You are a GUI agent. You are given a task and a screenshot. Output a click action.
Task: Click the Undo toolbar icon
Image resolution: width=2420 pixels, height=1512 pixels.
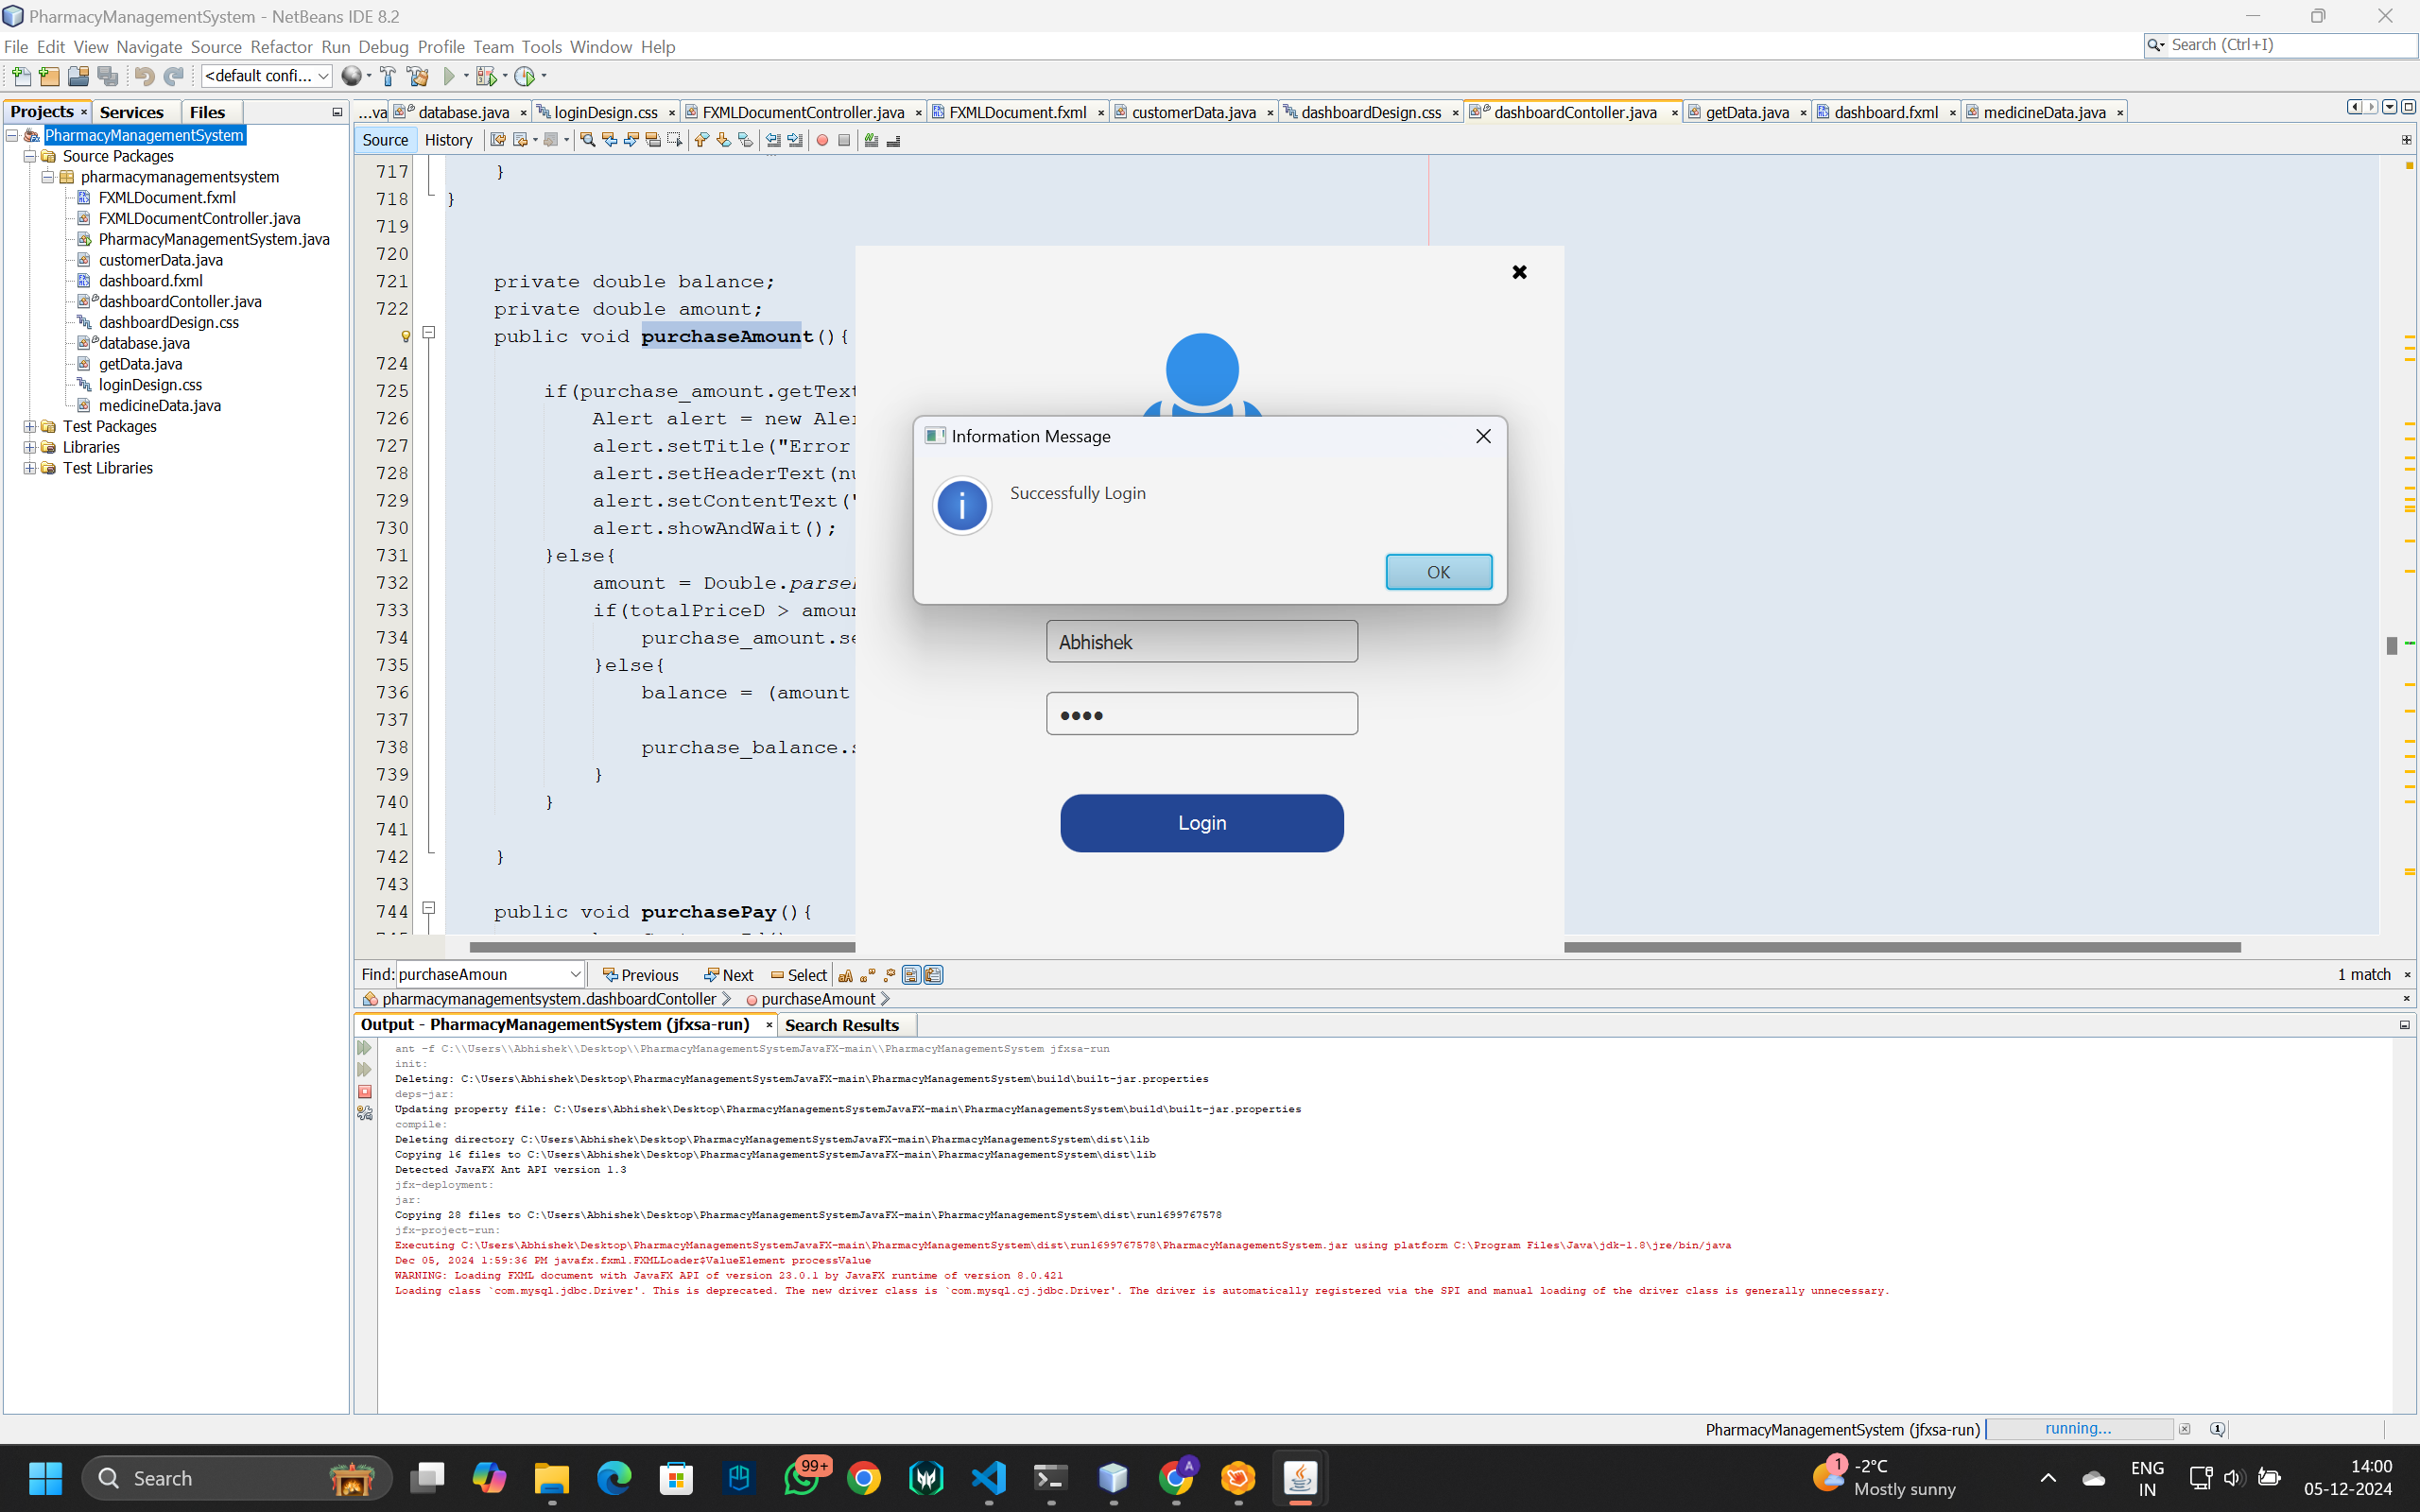(x=144, y=76)
